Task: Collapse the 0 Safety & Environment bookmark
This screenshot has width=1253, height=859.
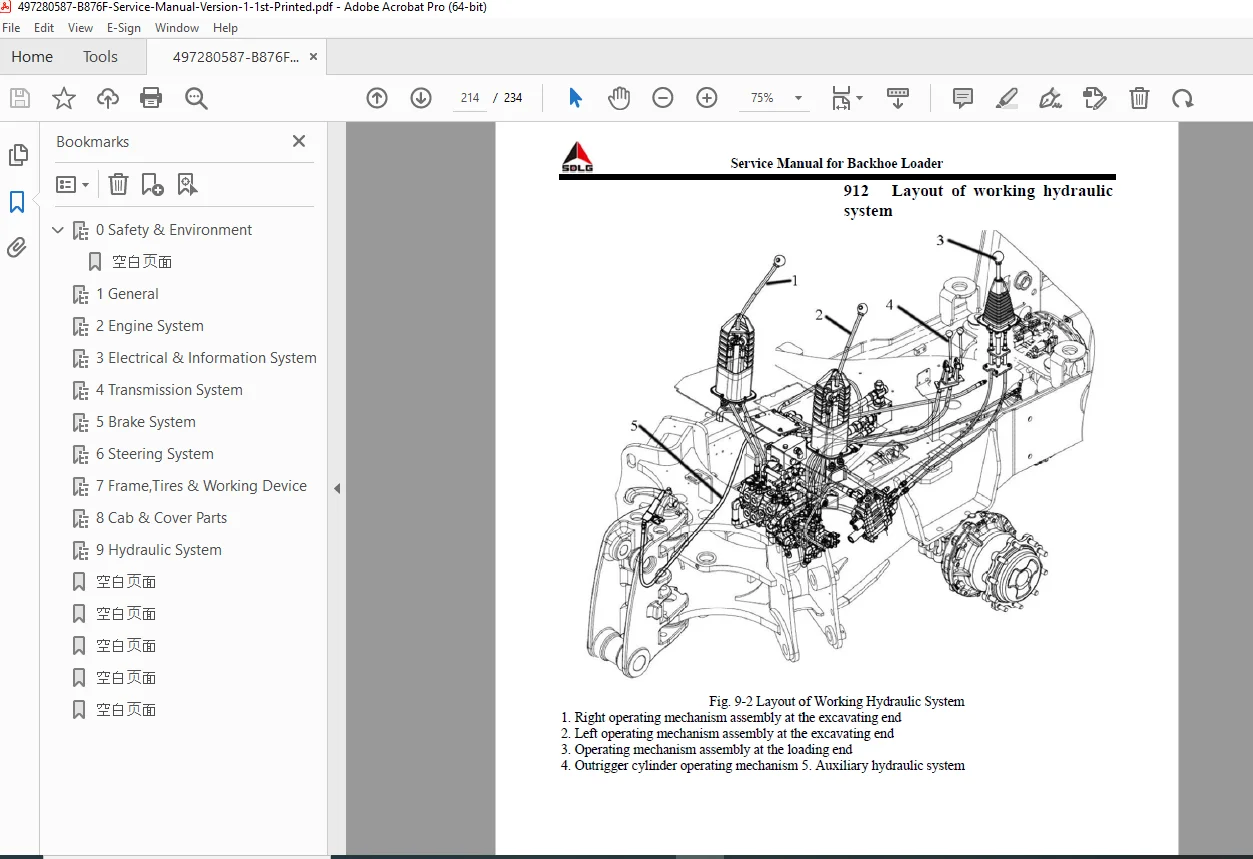Action: 58,230
